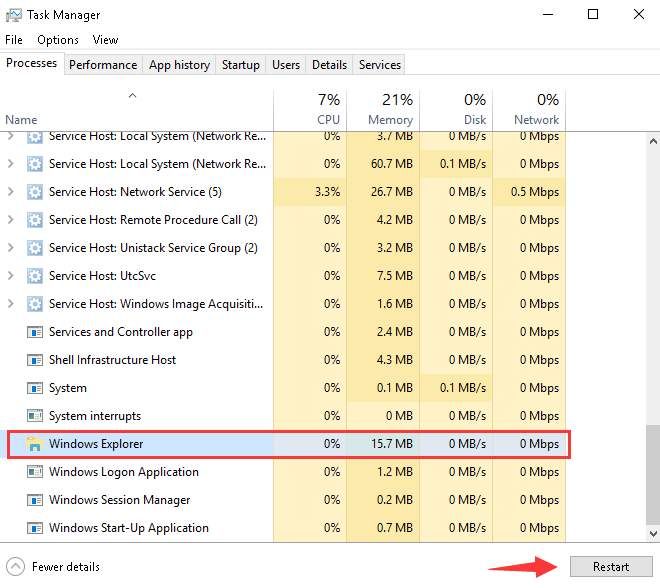Click the Service Host: Network Service gear icon
Image resolution: width=660 pixels, height=588 pixels.
35,192
